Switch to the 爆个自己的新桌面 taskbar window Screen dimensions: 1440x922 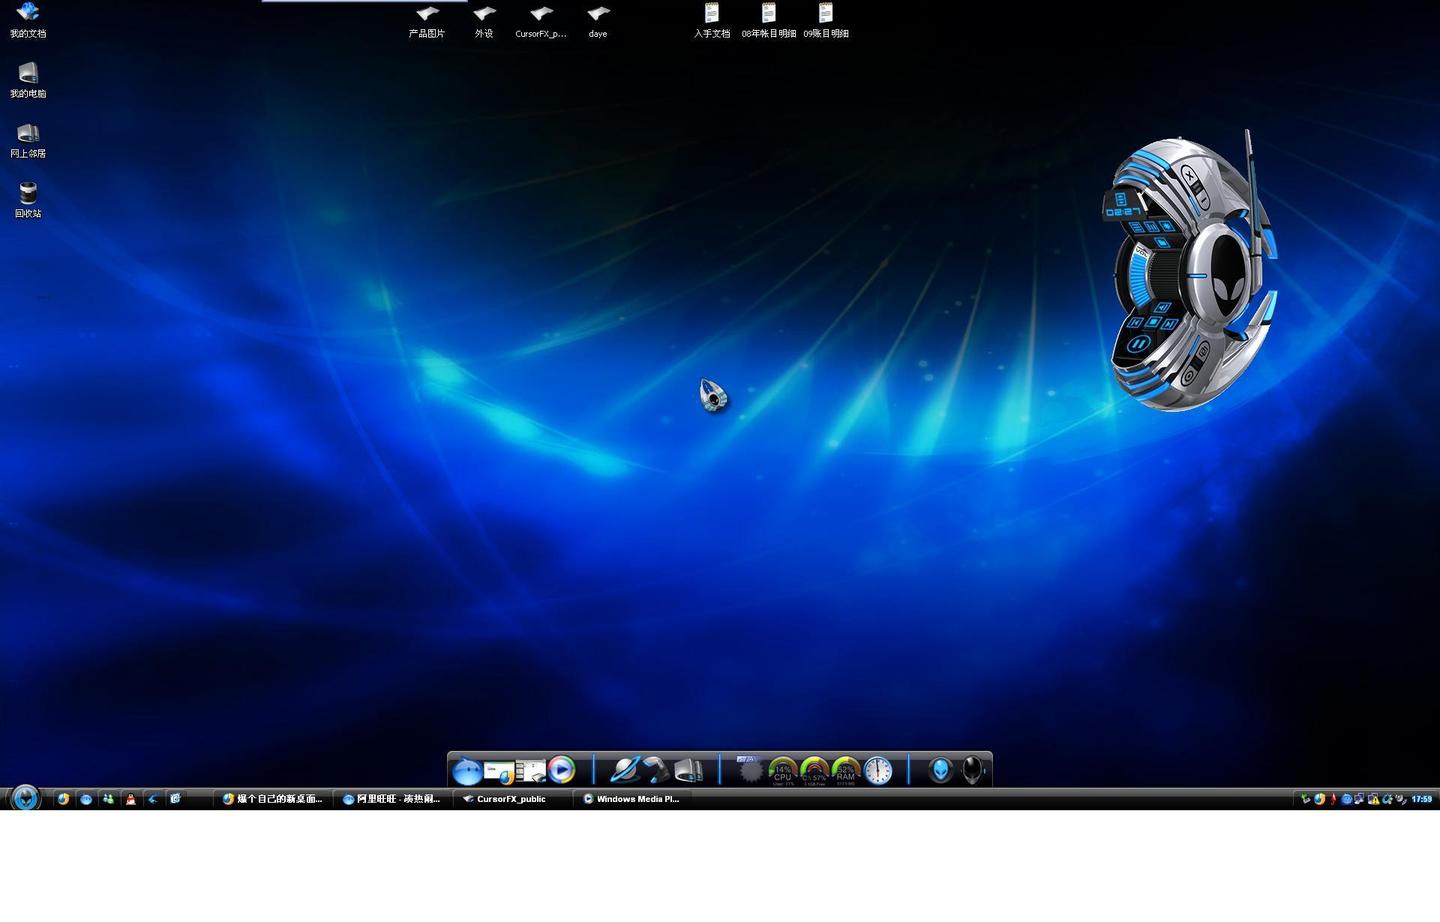click(x=273, y=799)
